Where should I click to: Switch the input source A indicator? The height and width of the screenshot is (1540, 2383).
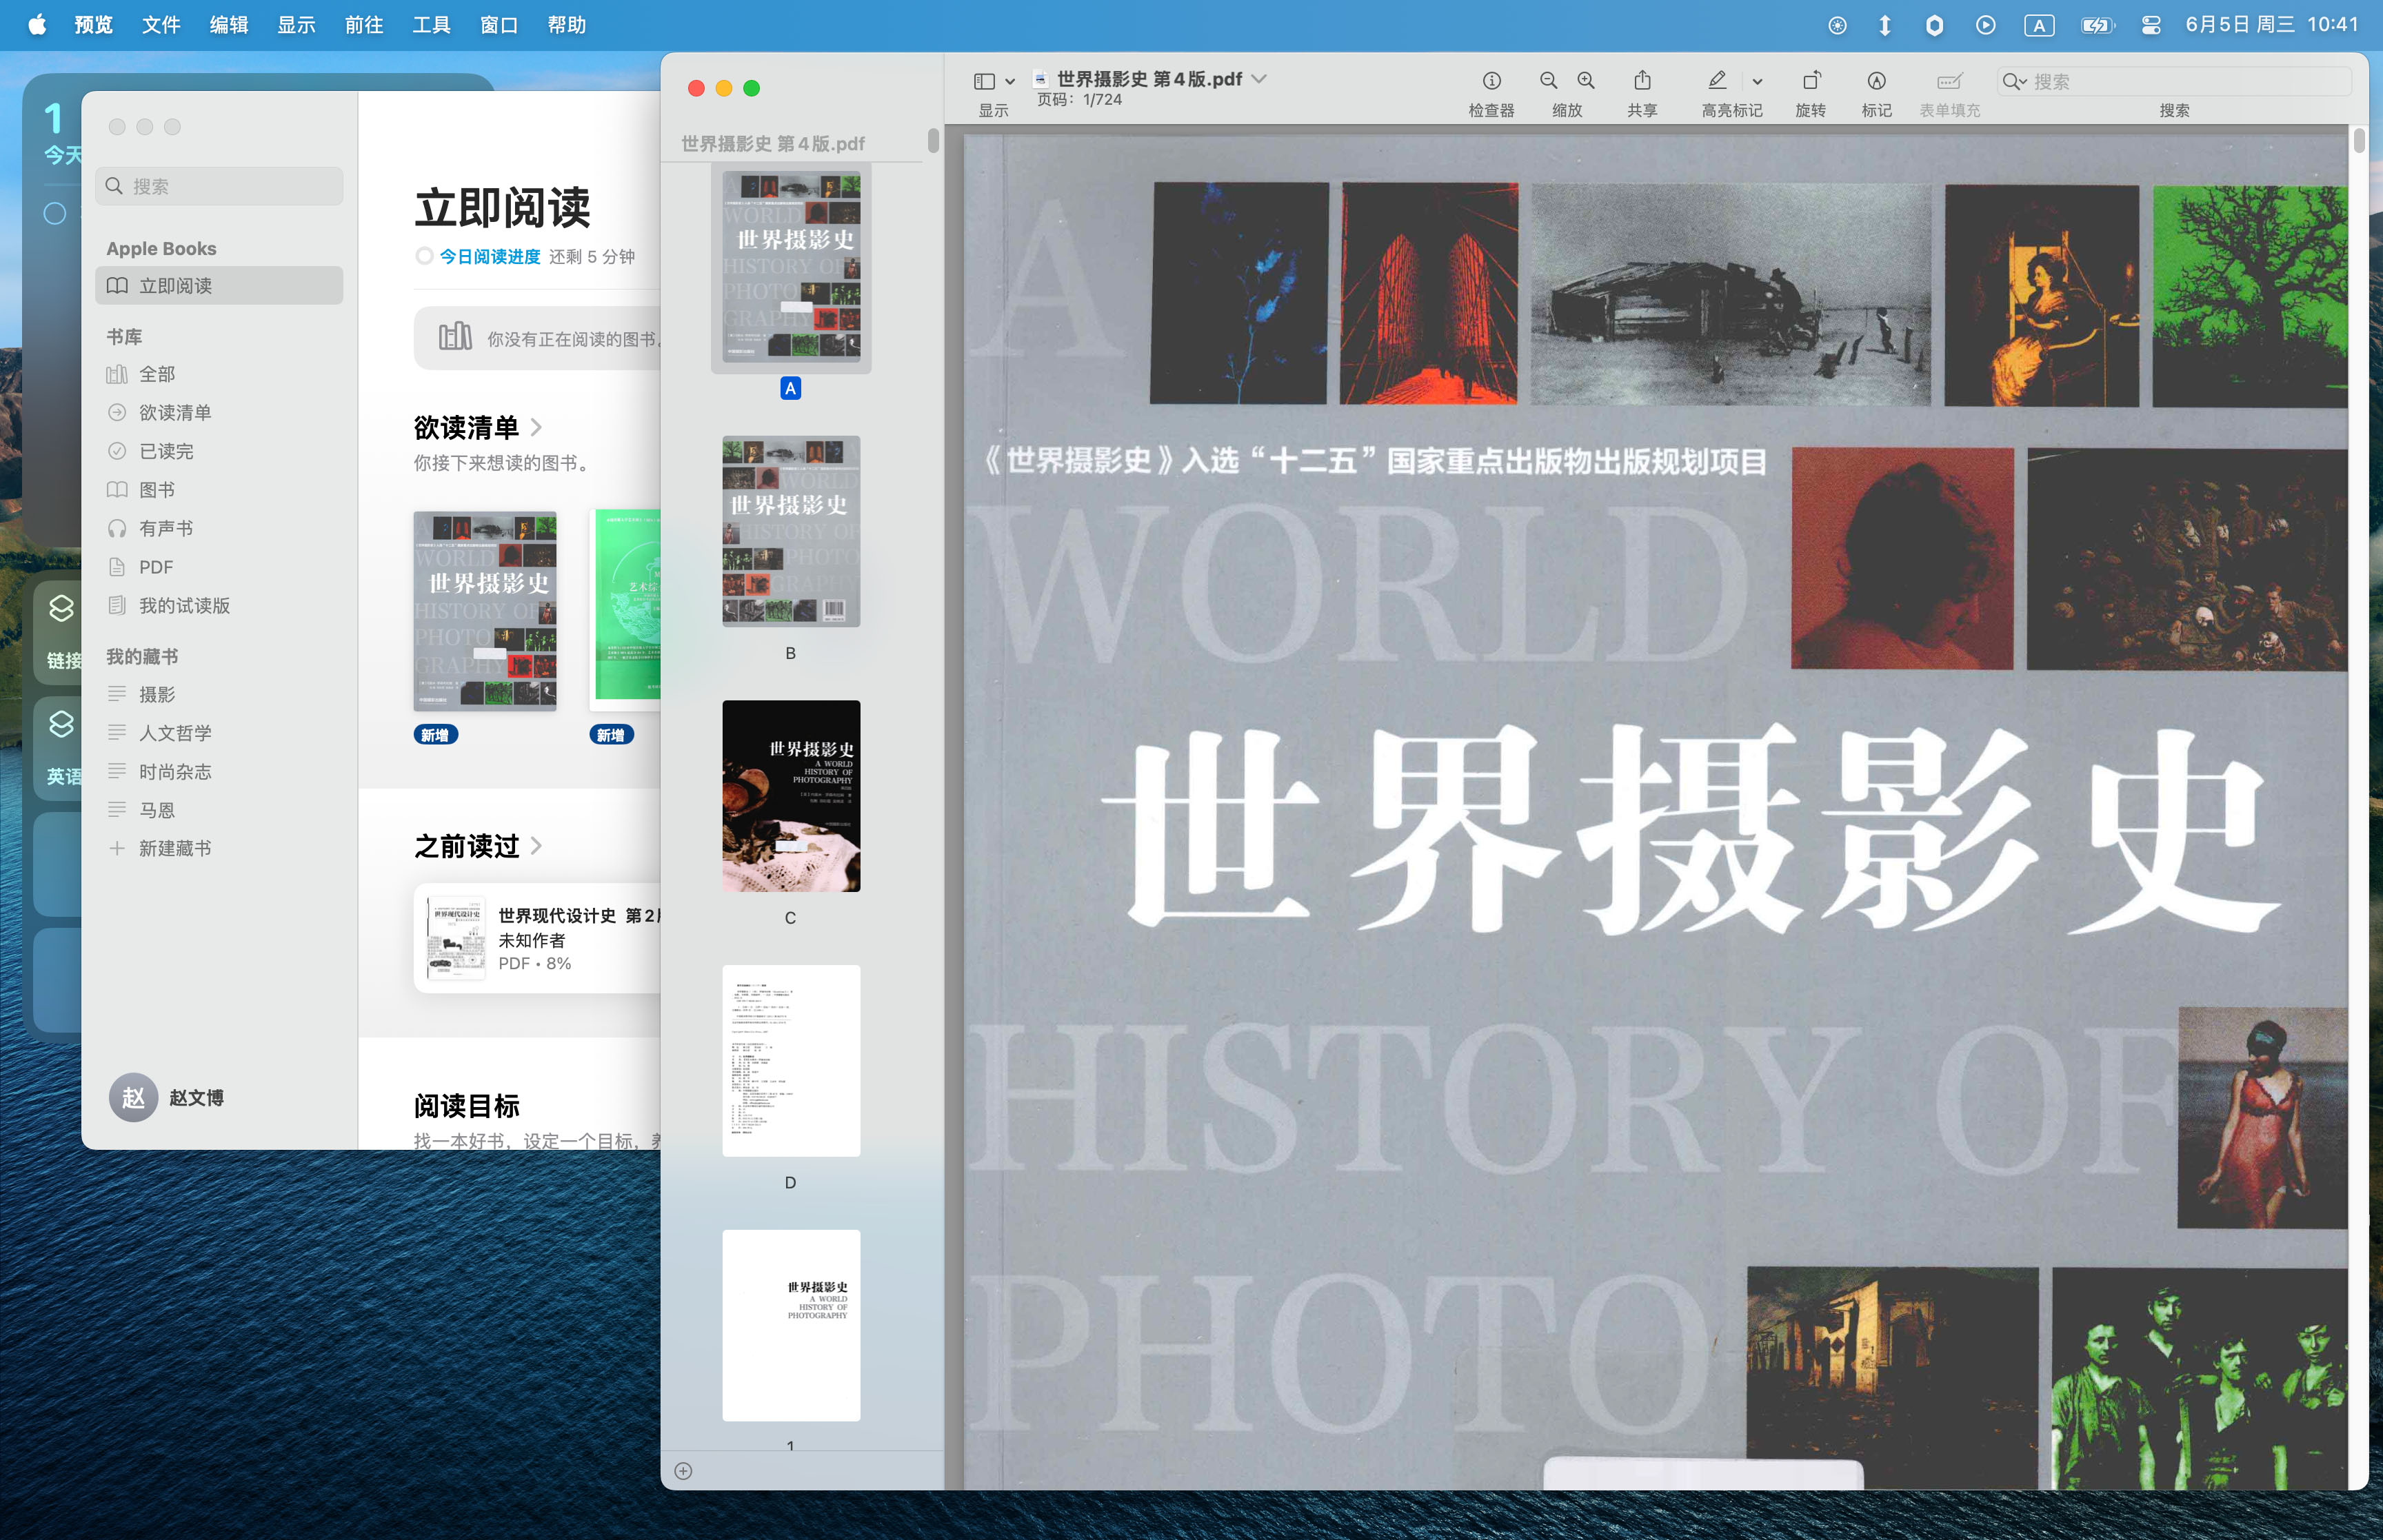[2038, 25]
